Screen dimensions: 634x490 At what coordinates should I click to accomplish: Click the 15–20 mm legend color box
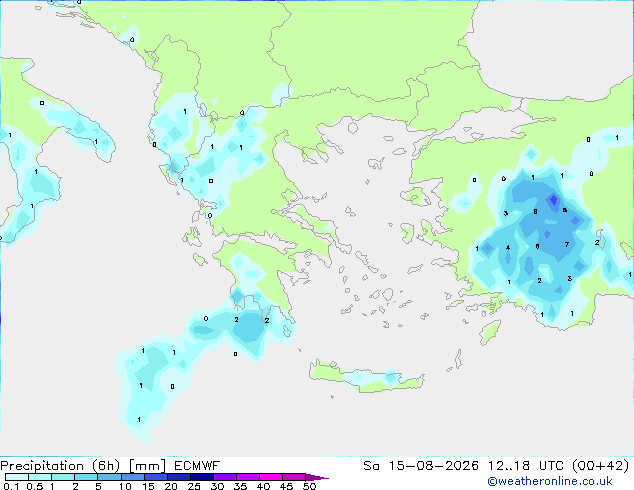[155, 477]
